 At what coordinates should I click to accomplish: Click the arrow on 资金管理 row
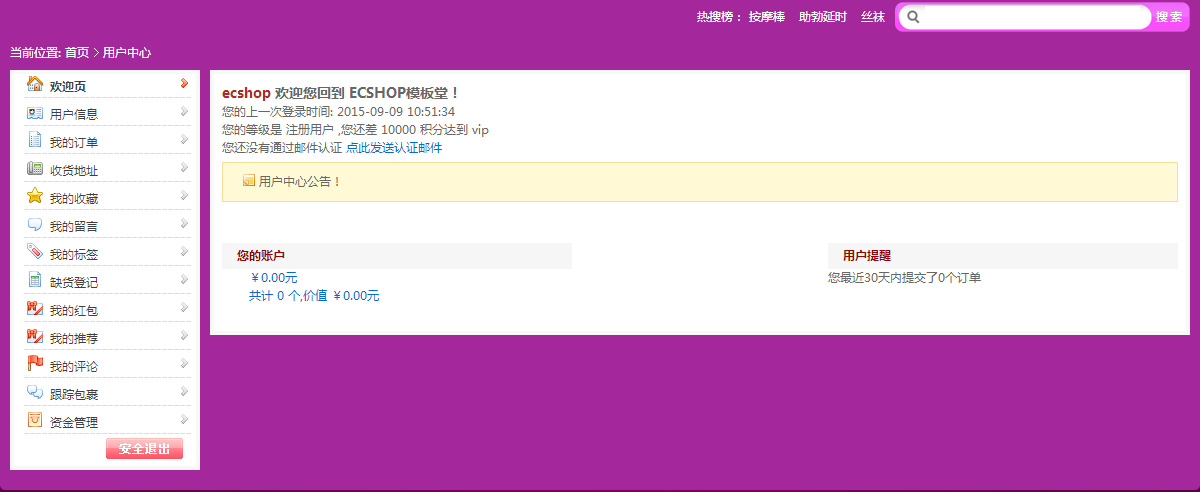point(184,419)
